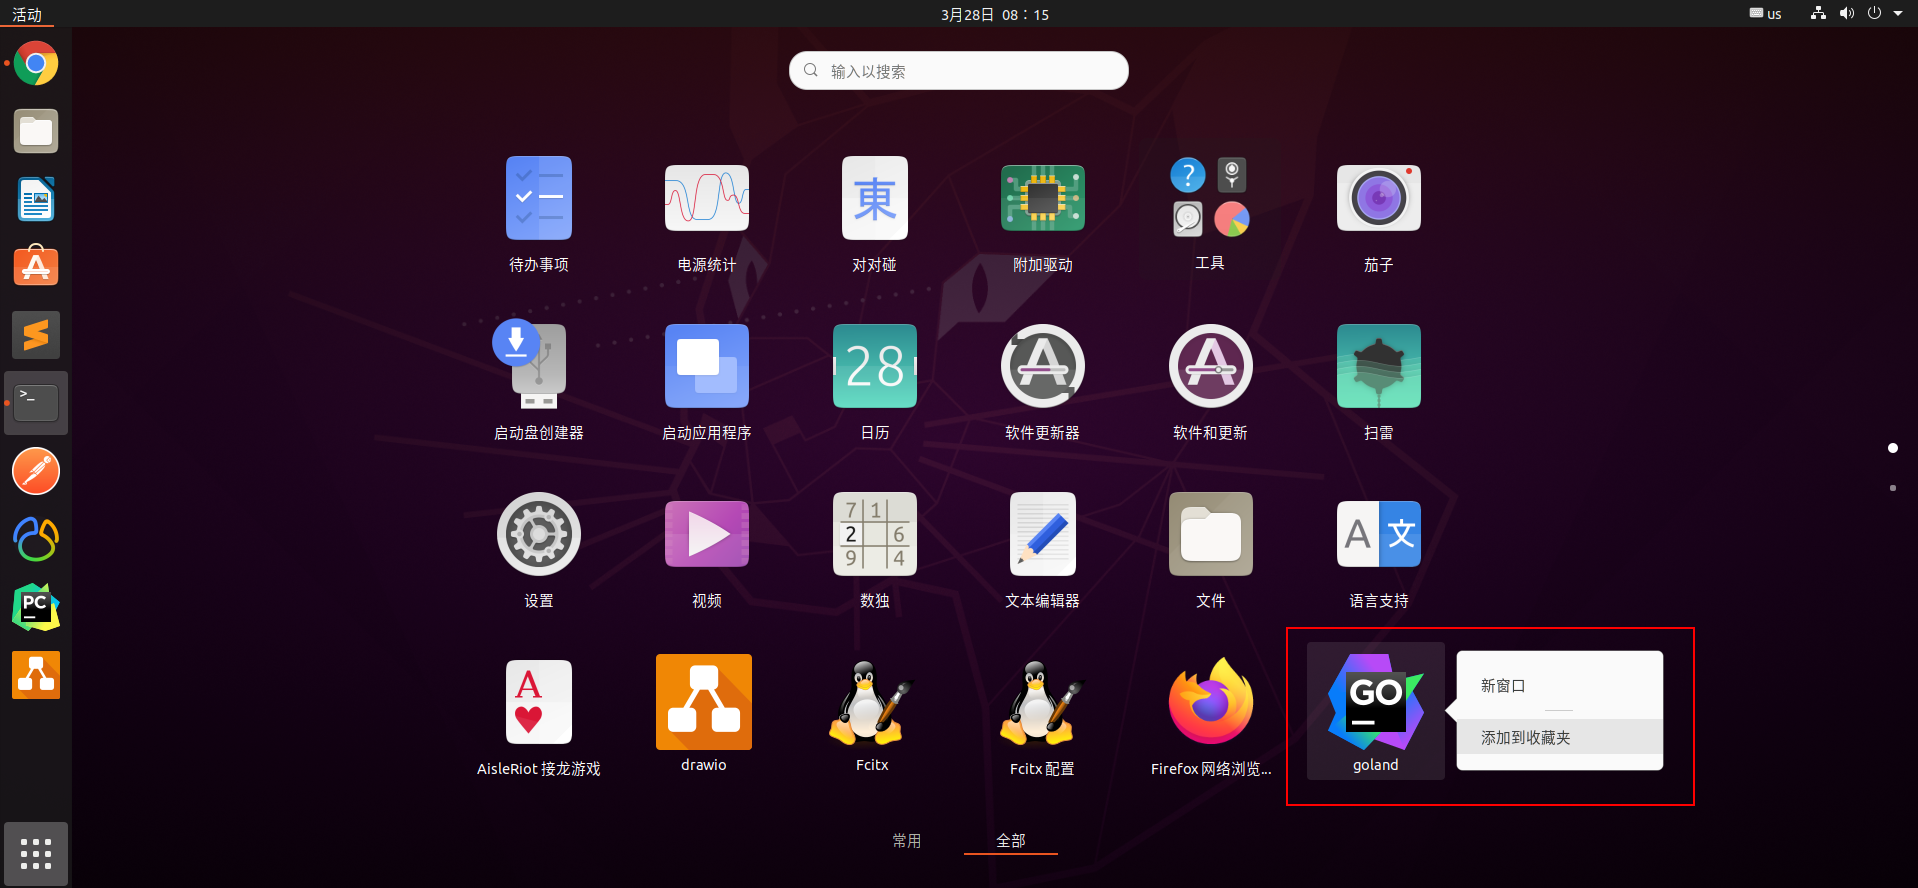Open the date and time 3月28日 menu

pyautogui.click(x=995, y=14)
